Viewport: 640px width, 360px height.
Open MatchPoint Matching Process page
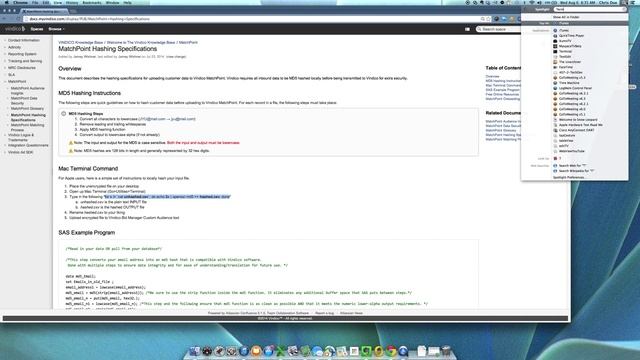coord(27,127)
